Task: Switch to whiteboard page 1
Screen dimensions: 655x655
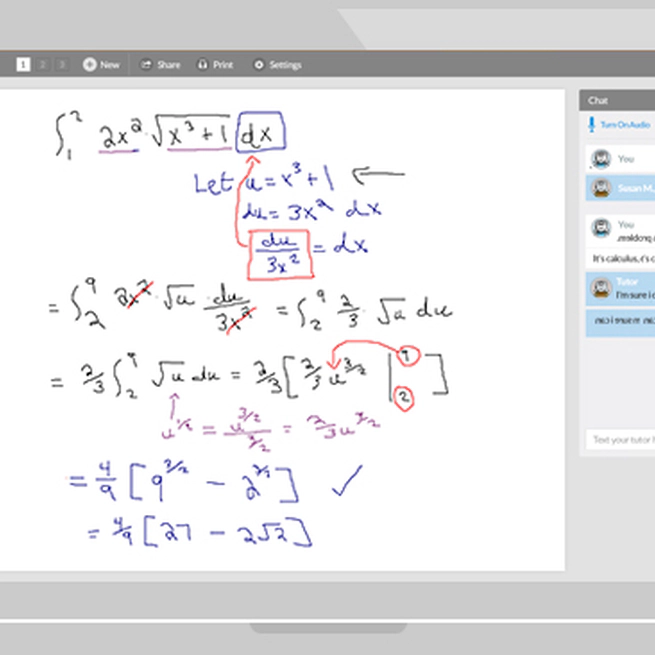Action: pyautogui.click(x=23, y=65)
